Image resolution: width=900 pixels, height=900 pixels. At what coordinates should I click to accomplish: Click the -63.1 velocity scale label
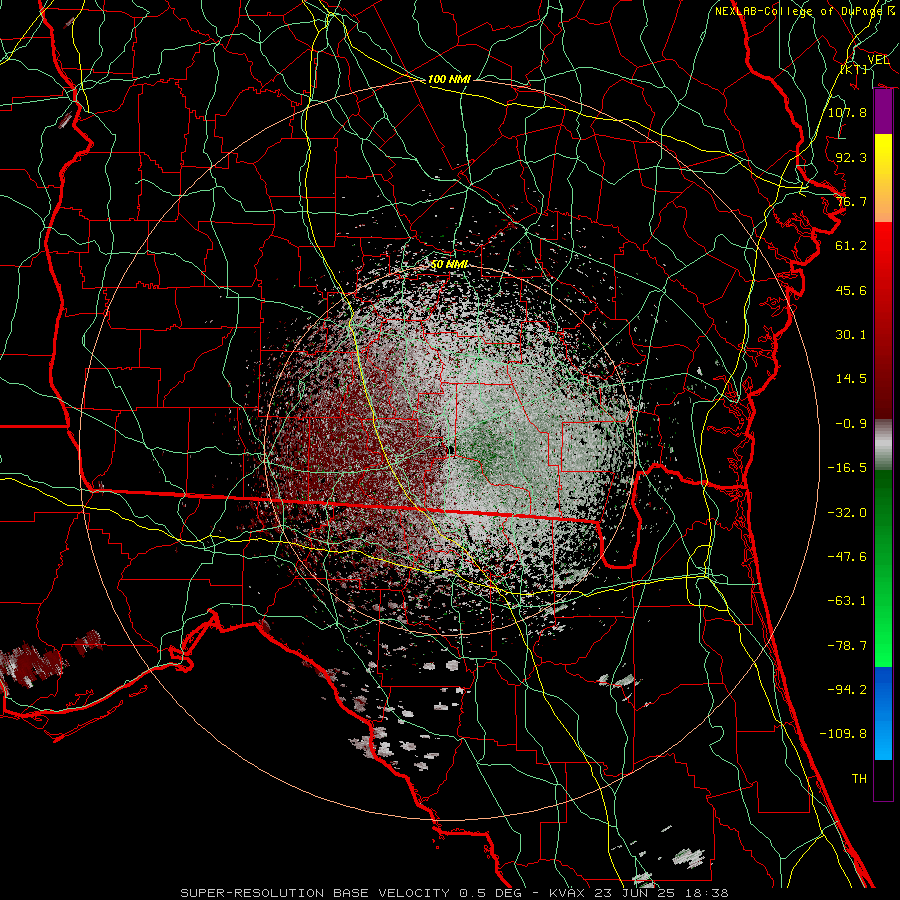pos(847,601)
